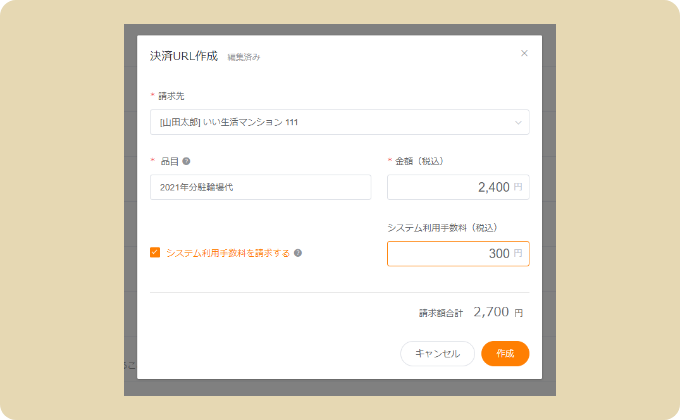Click the 金額(税込) field label
Screen dimensions: 680x420
[419, 161]
